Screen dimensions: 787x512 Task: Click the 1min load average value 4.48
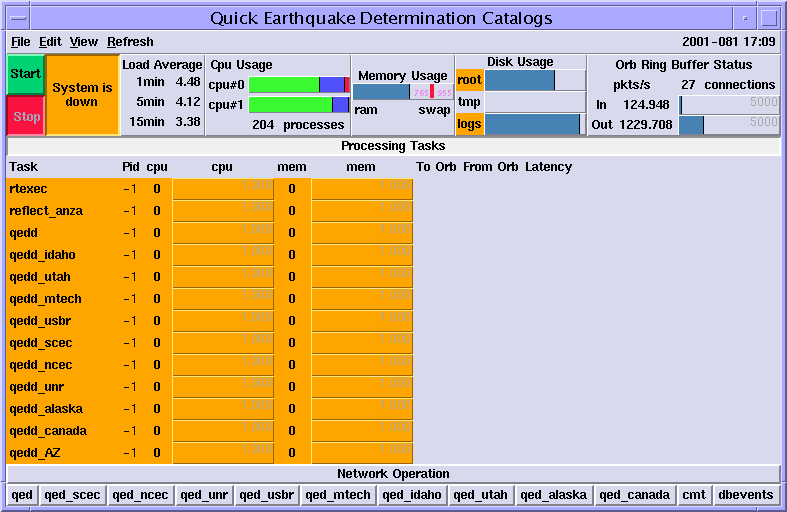tap(188, 82)
